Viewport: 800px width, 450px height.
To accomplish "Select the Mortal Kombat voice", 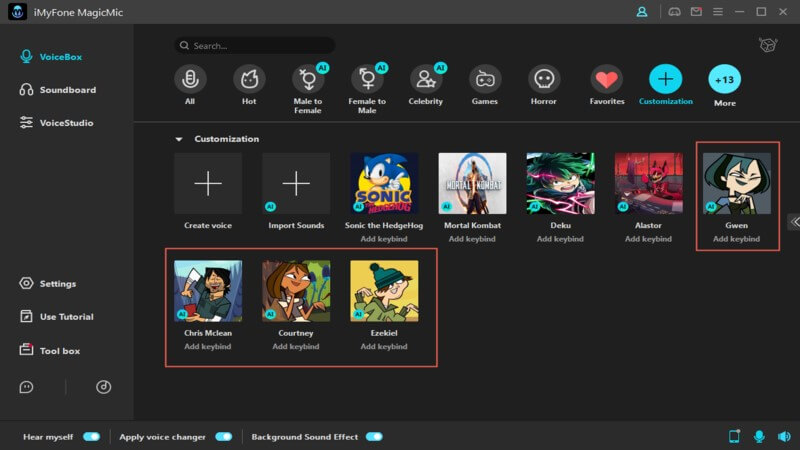I will click(472, 183).
